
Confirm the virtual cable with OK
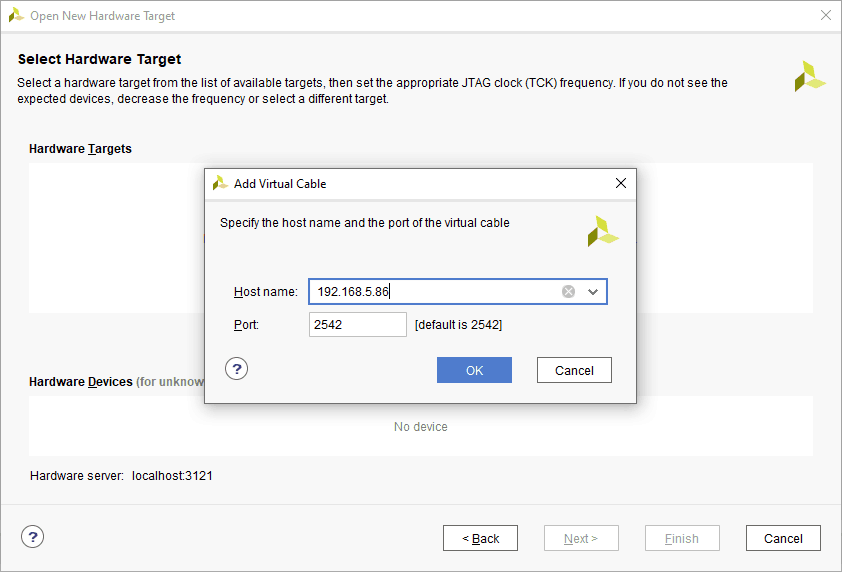(474, 370)
